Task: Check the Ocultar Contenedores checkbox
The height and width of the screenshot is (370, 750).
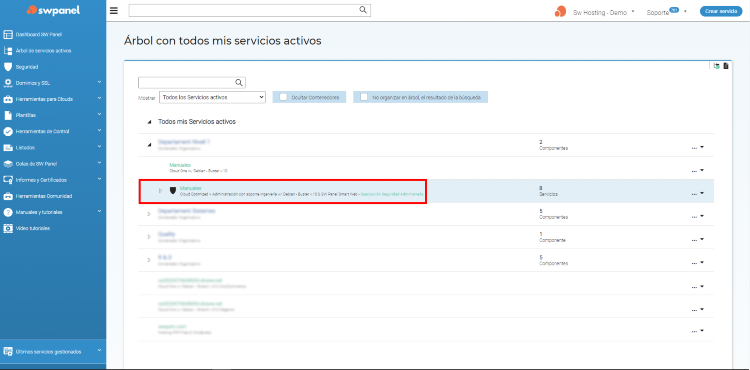Action: 283,97
